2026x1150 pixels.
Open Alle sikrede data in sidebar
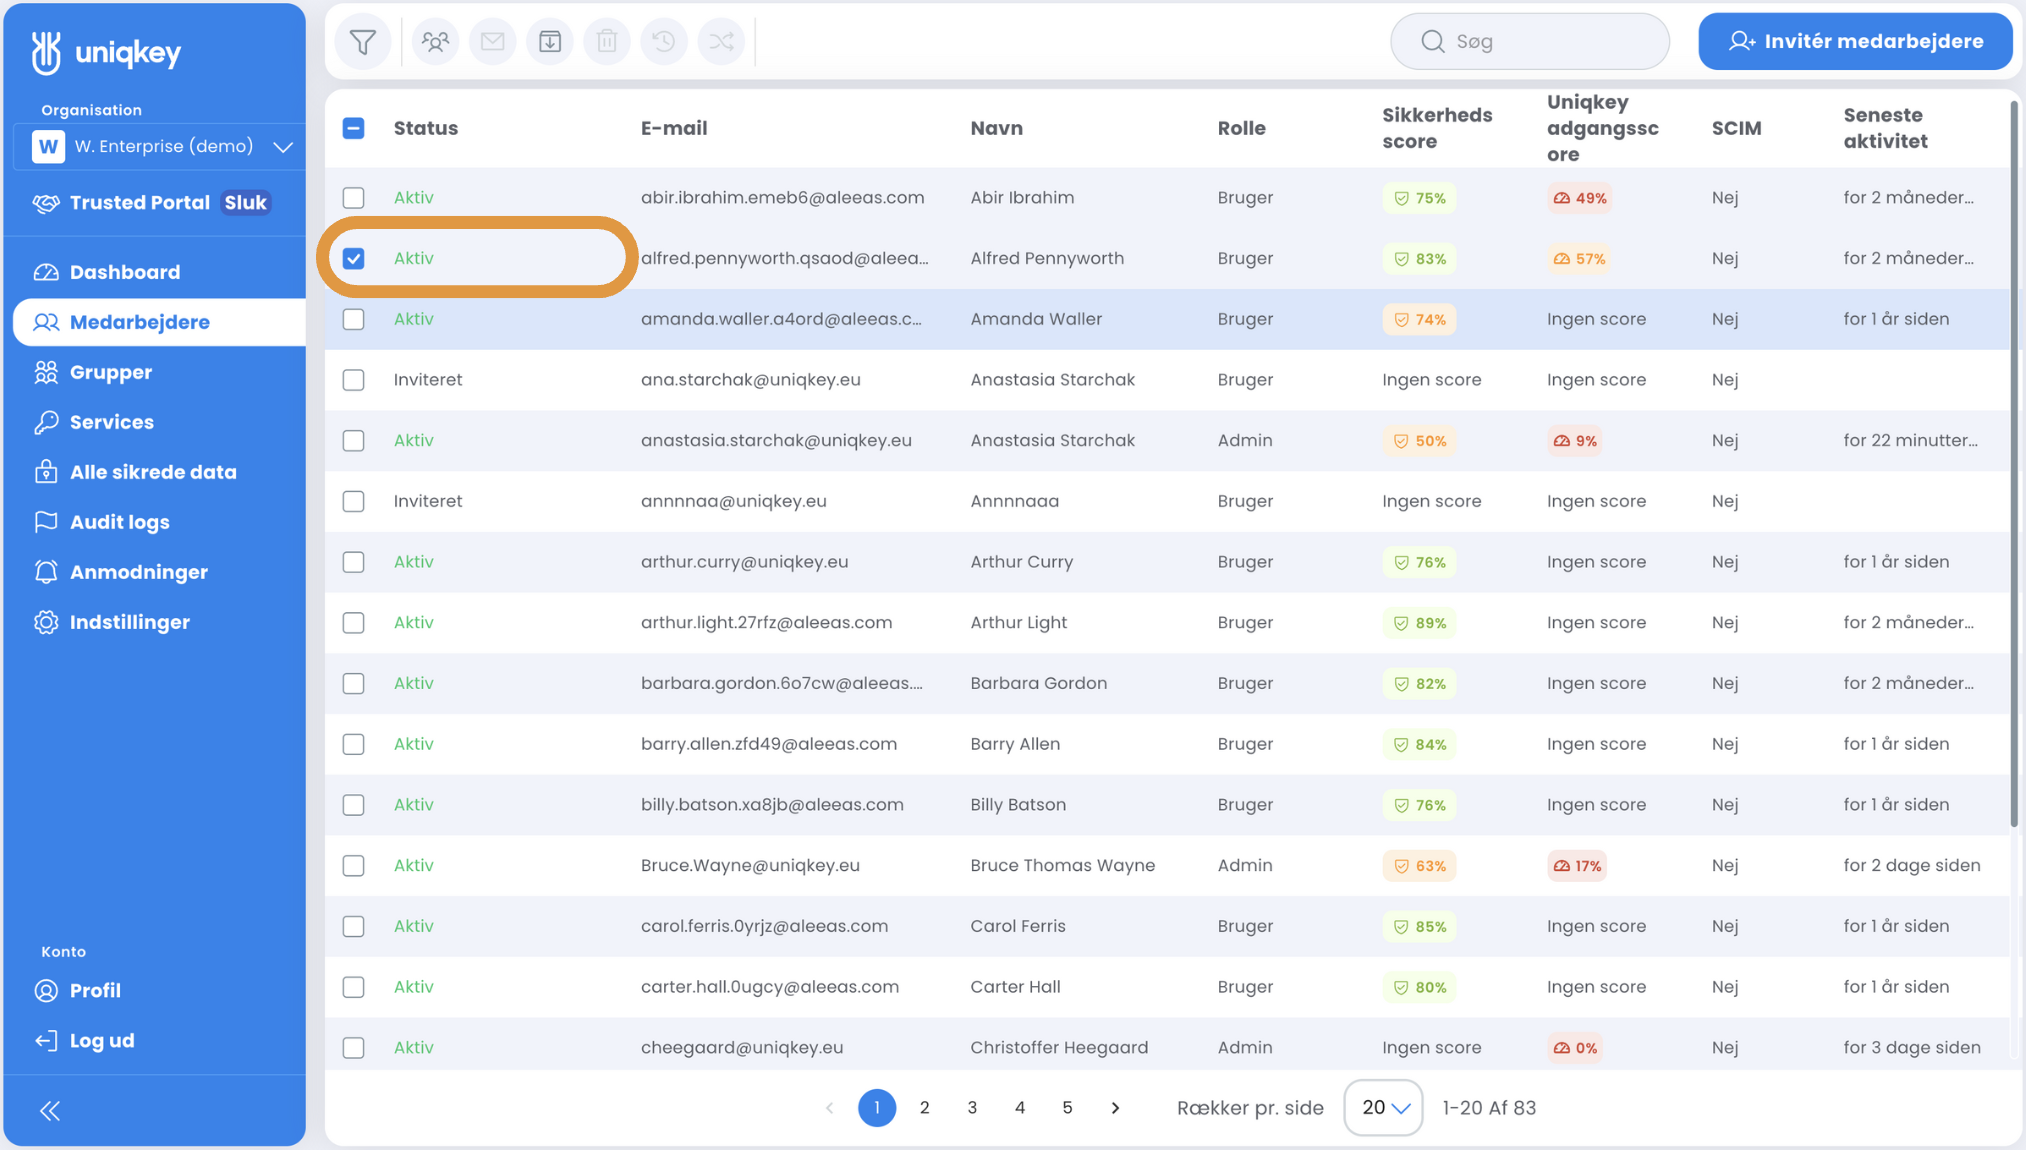coord(153,472)
